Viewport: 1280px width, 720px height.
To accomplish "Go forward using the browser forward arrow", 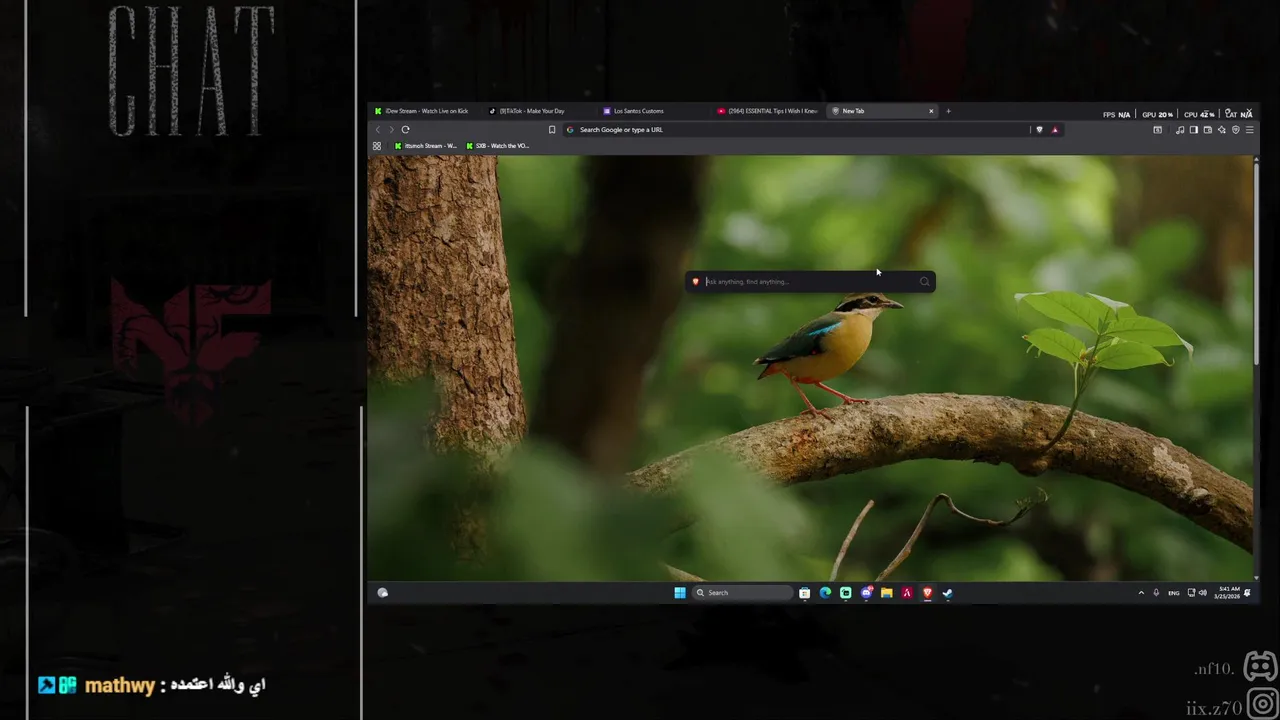I will (391, 129).
